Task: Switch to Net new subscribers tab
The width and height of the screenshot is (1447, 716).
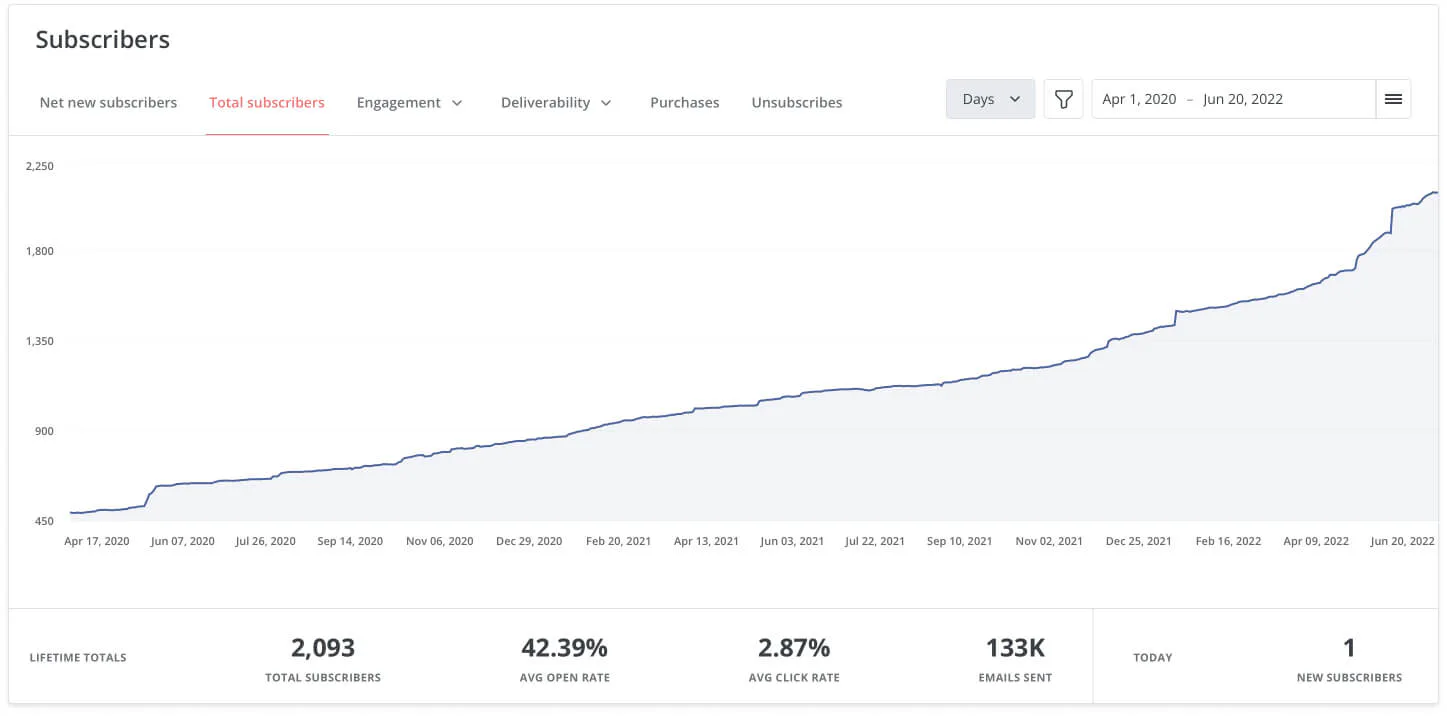Action: coord(108,102)
